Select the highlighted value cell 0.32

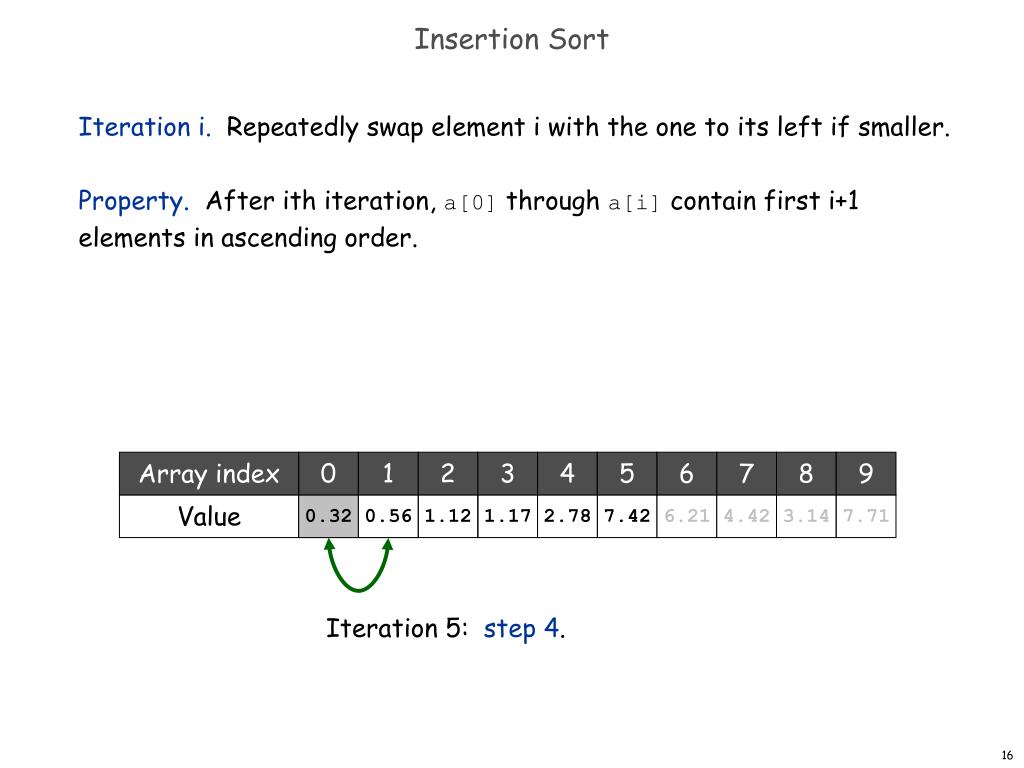click(328, 516)
